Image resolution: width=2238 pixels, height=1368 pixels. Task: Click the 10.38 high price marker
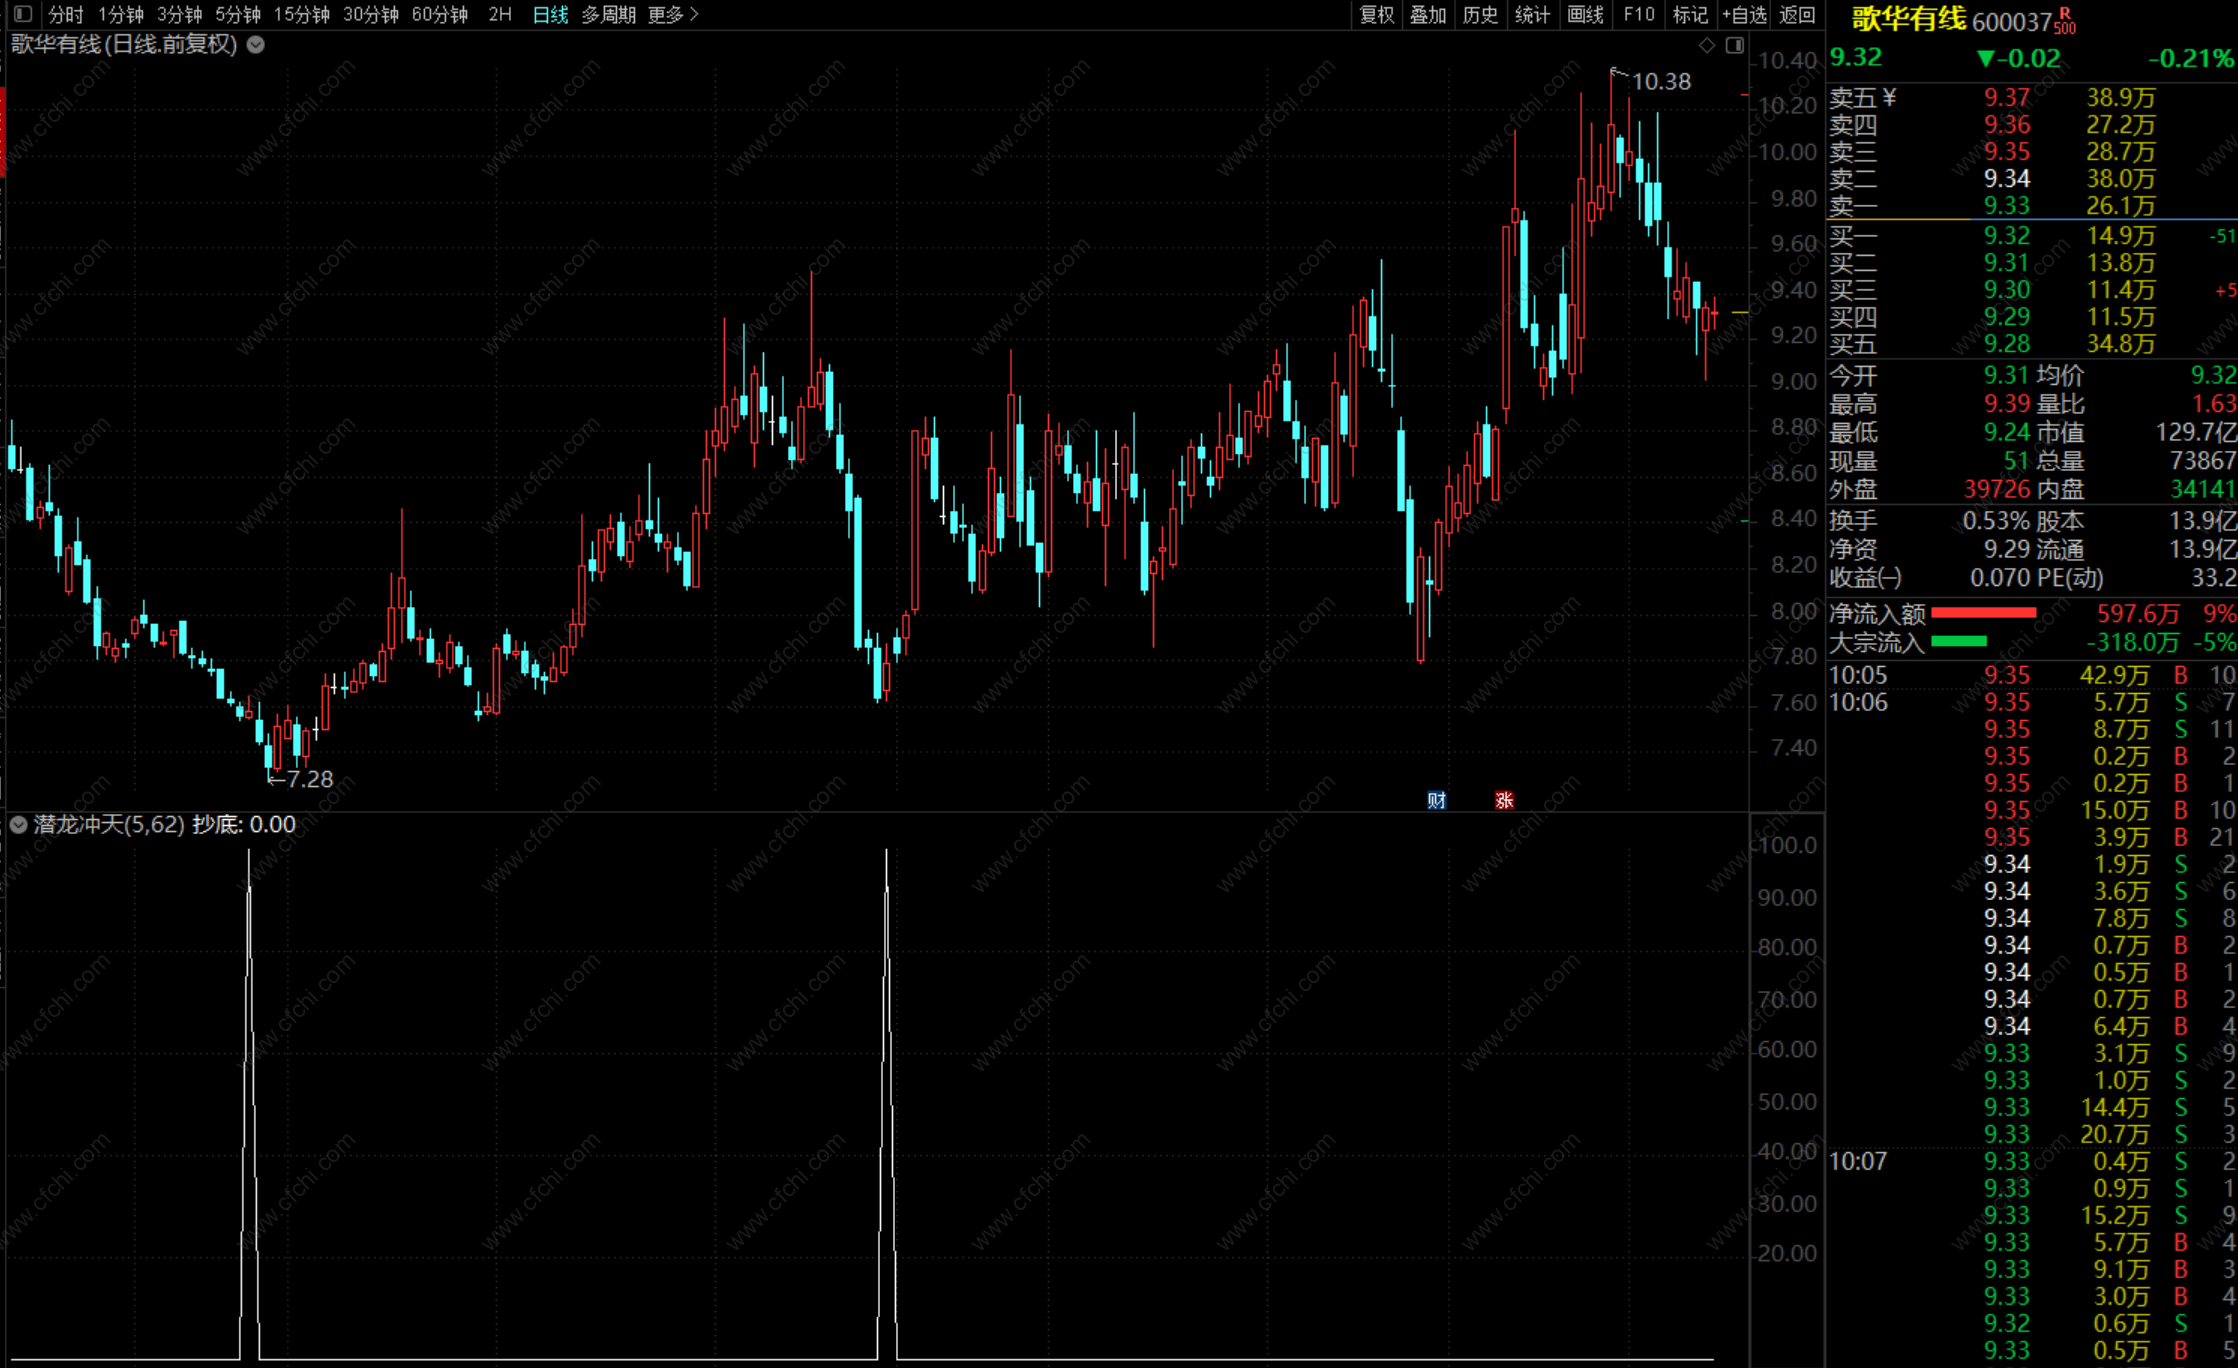click(x=1660, y=81)
